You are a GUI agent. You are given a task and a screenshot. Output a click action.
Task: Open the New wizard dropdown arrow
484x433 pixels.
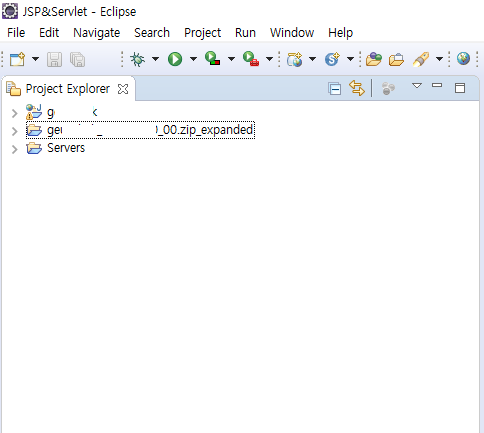(35, 59)
